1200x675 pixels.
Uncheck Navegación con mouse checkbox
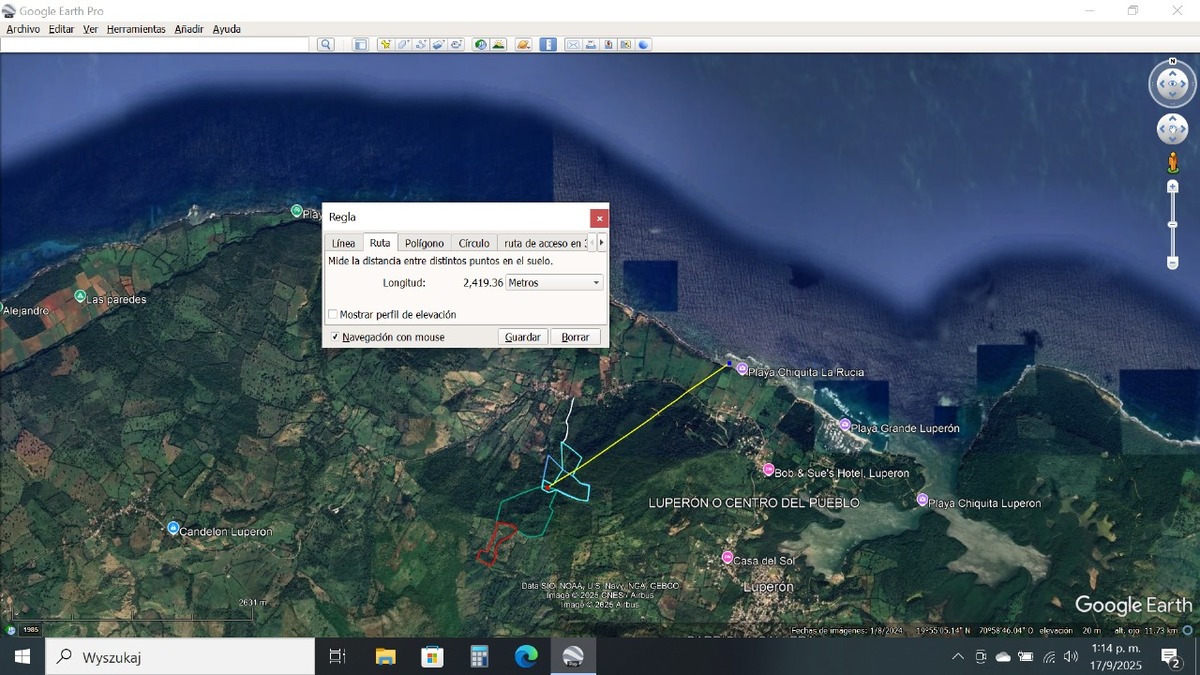coord(335,337)
